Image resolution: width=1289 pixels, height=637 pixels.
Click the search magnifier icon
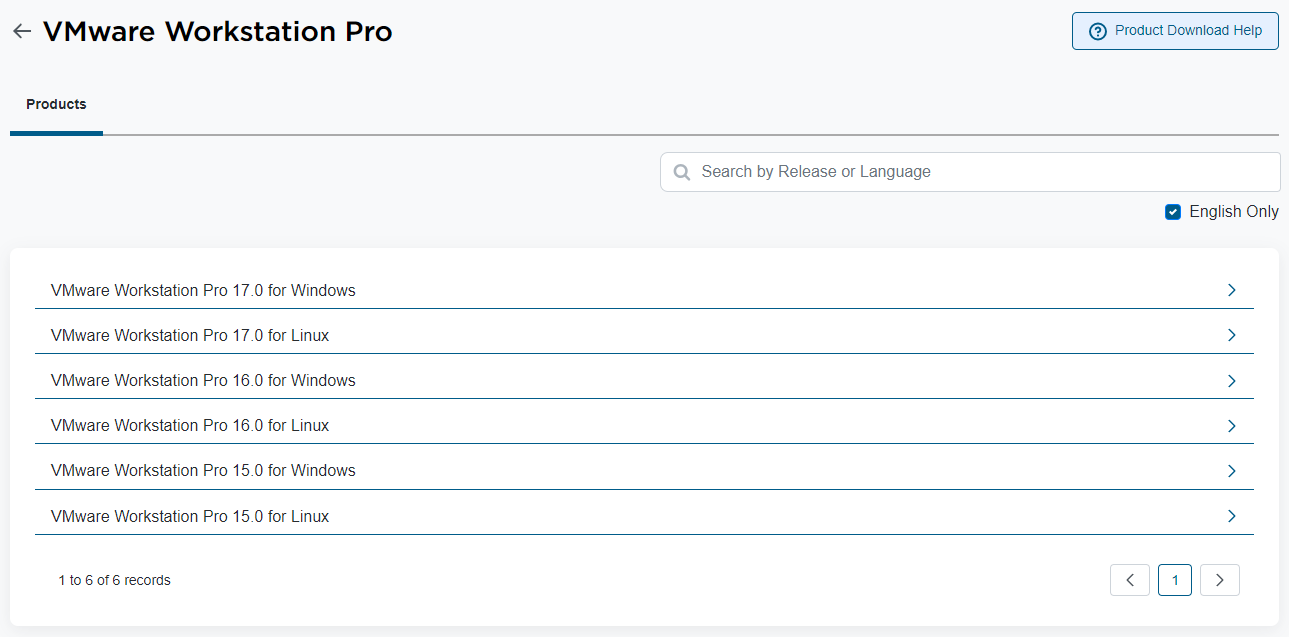point(682,172)
